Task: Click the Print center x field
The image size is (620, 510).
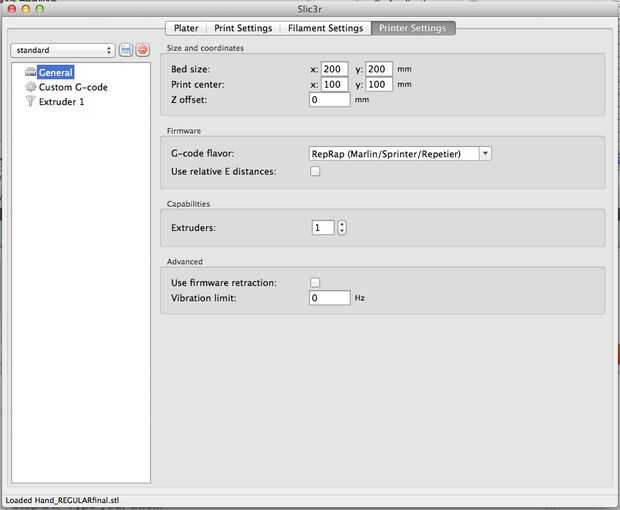Action: tap(335, 84)
